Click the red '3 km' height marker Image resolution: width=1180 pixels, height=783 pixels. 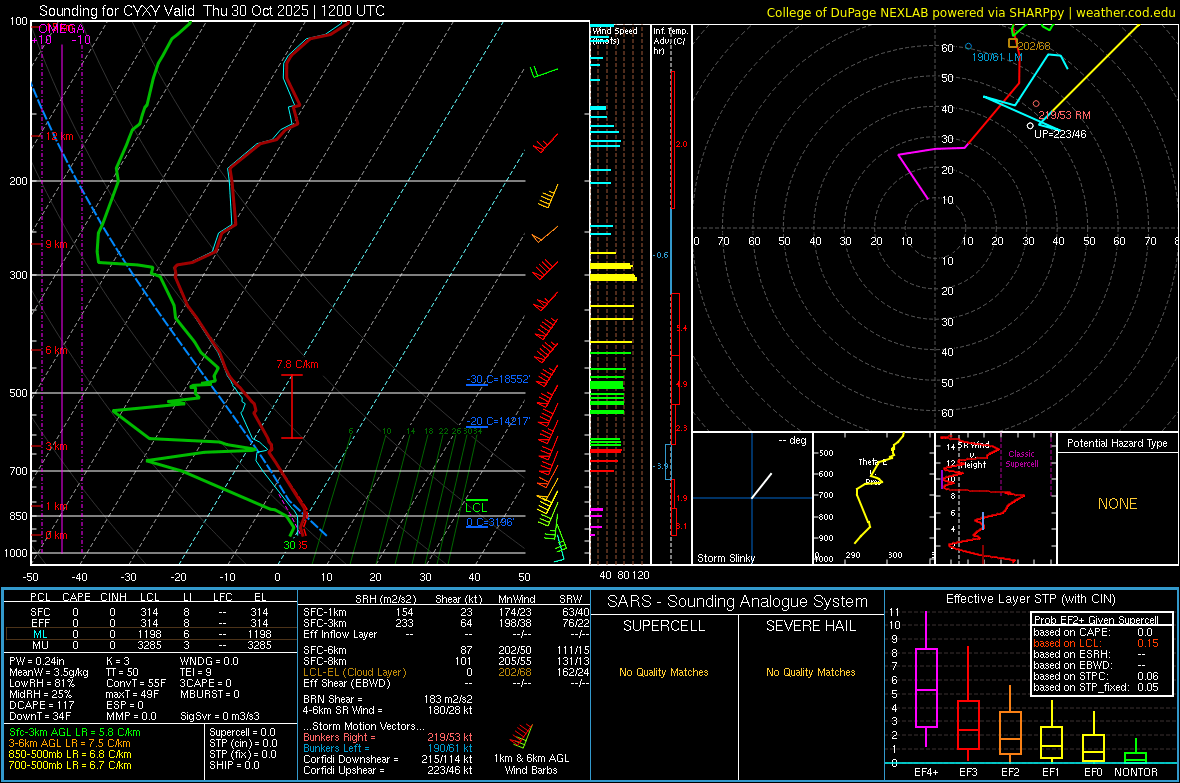[x=56, y=446]
